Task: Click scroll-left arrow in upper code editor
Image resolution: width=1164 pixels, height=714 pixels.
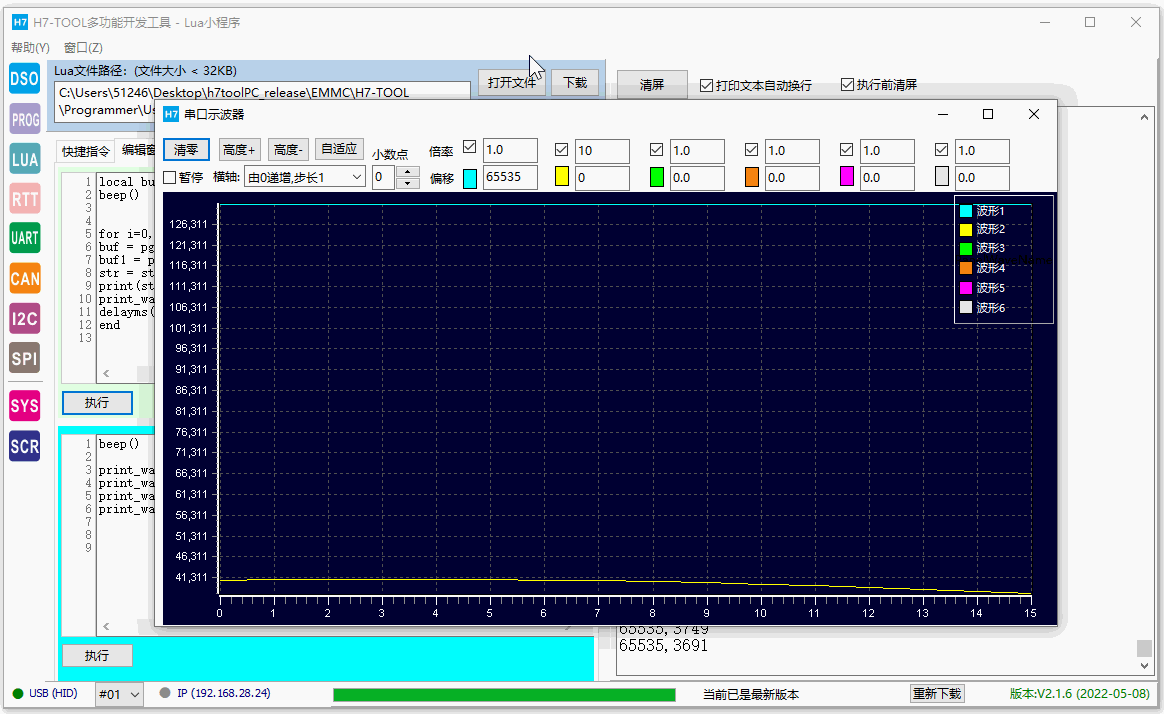Action: click(106, 373)
